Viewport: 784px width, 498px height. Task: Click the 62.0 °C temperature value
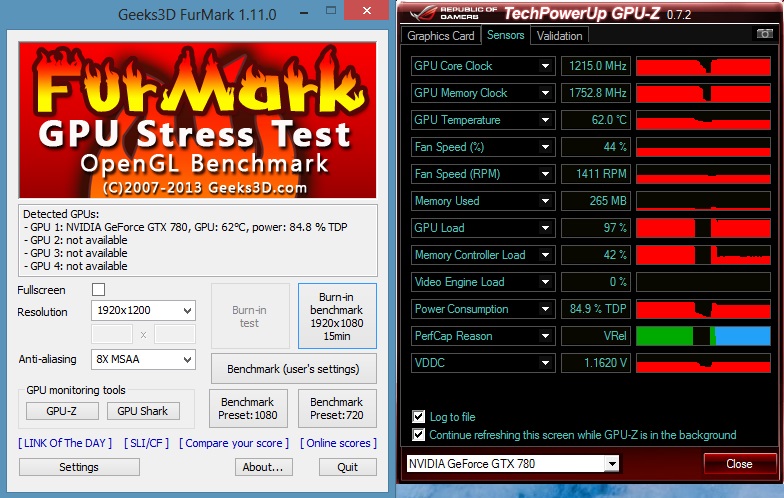point(596,120)
